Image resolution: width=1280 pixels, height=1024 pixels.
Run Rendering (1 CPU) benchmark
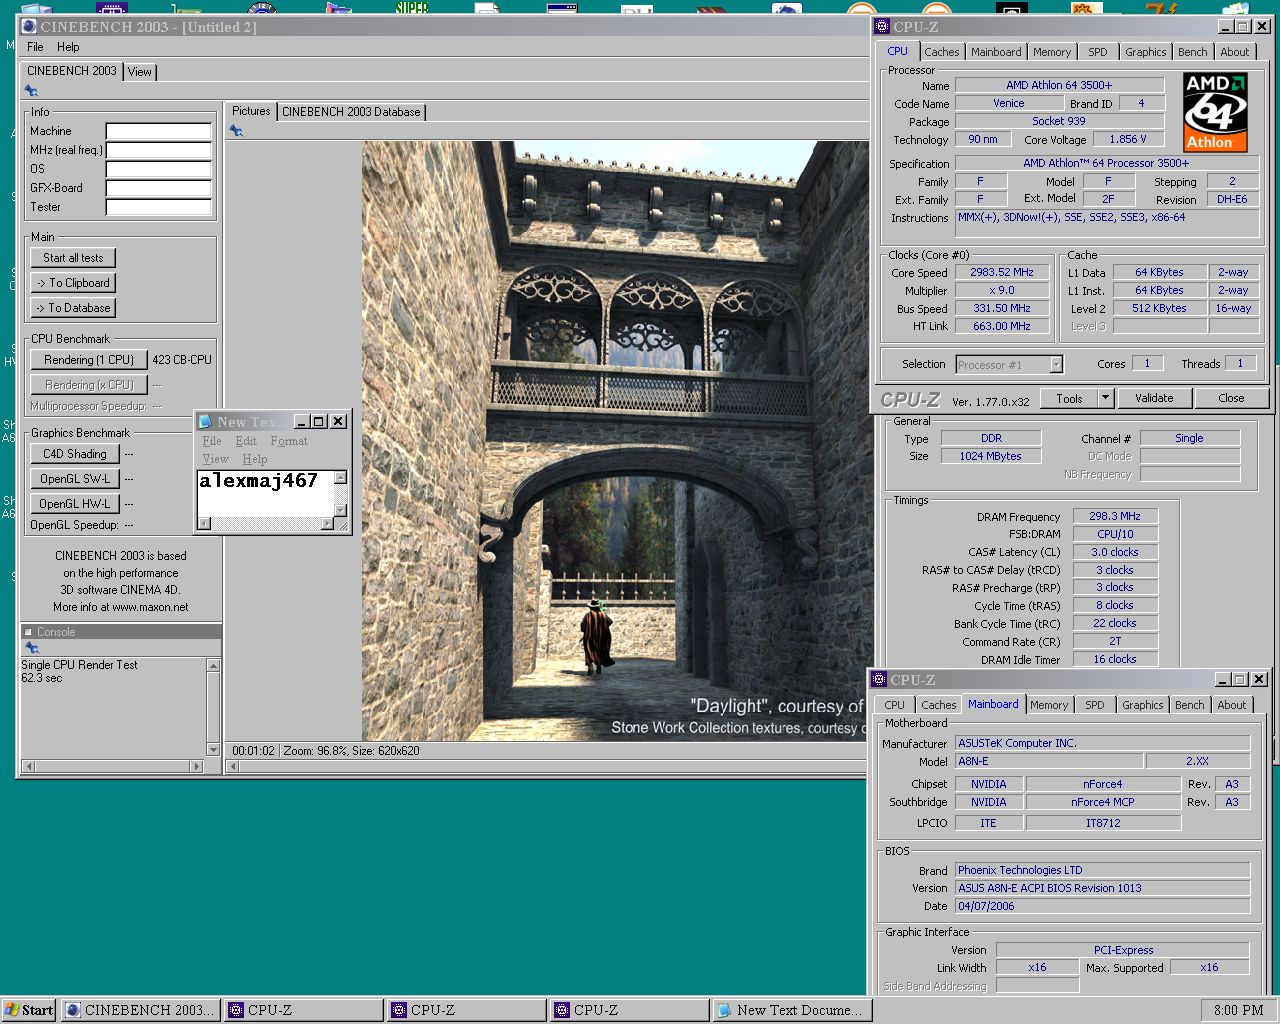89,360
